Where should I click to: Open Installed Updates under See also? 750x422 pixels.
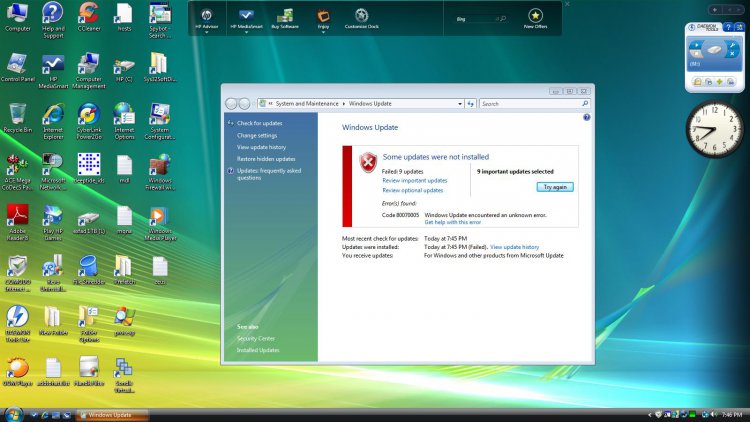(x=258, y=350)
